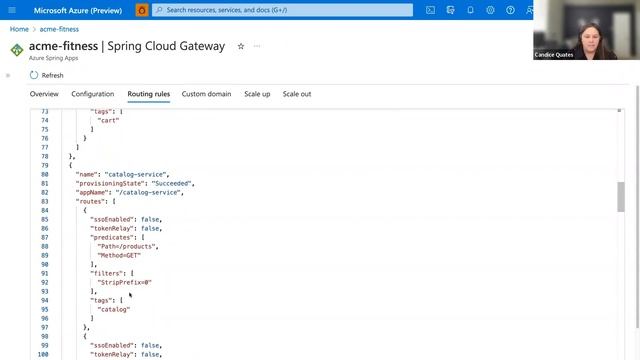The width and height of the screenshot is (640, 360).
Task: Click the "filters" key
Action: coord(107,273)
